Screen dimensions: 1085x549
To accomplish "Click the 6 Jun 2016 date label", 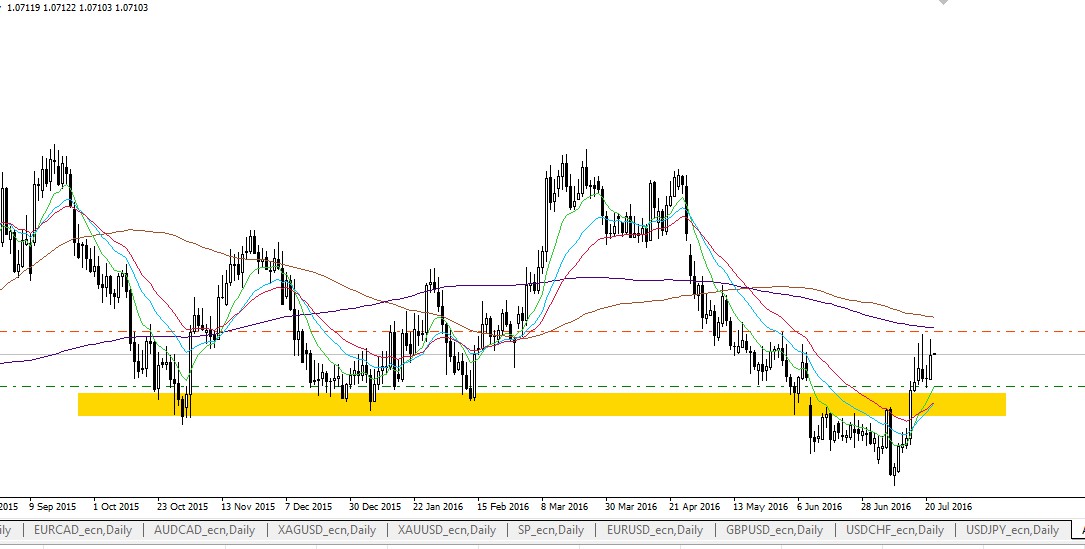I will (x=819, y=507).
